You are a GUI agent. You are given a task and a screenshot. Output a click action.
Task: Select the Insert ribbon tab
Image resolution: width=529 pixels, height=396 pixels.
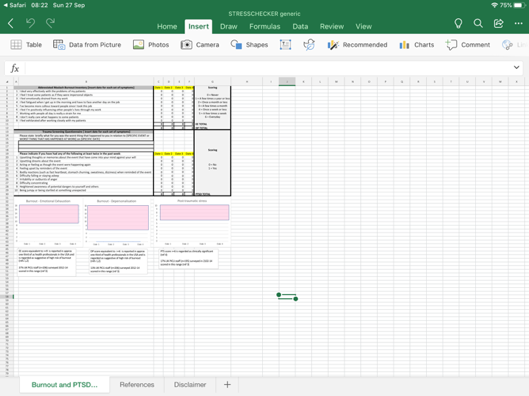point(198,26)
